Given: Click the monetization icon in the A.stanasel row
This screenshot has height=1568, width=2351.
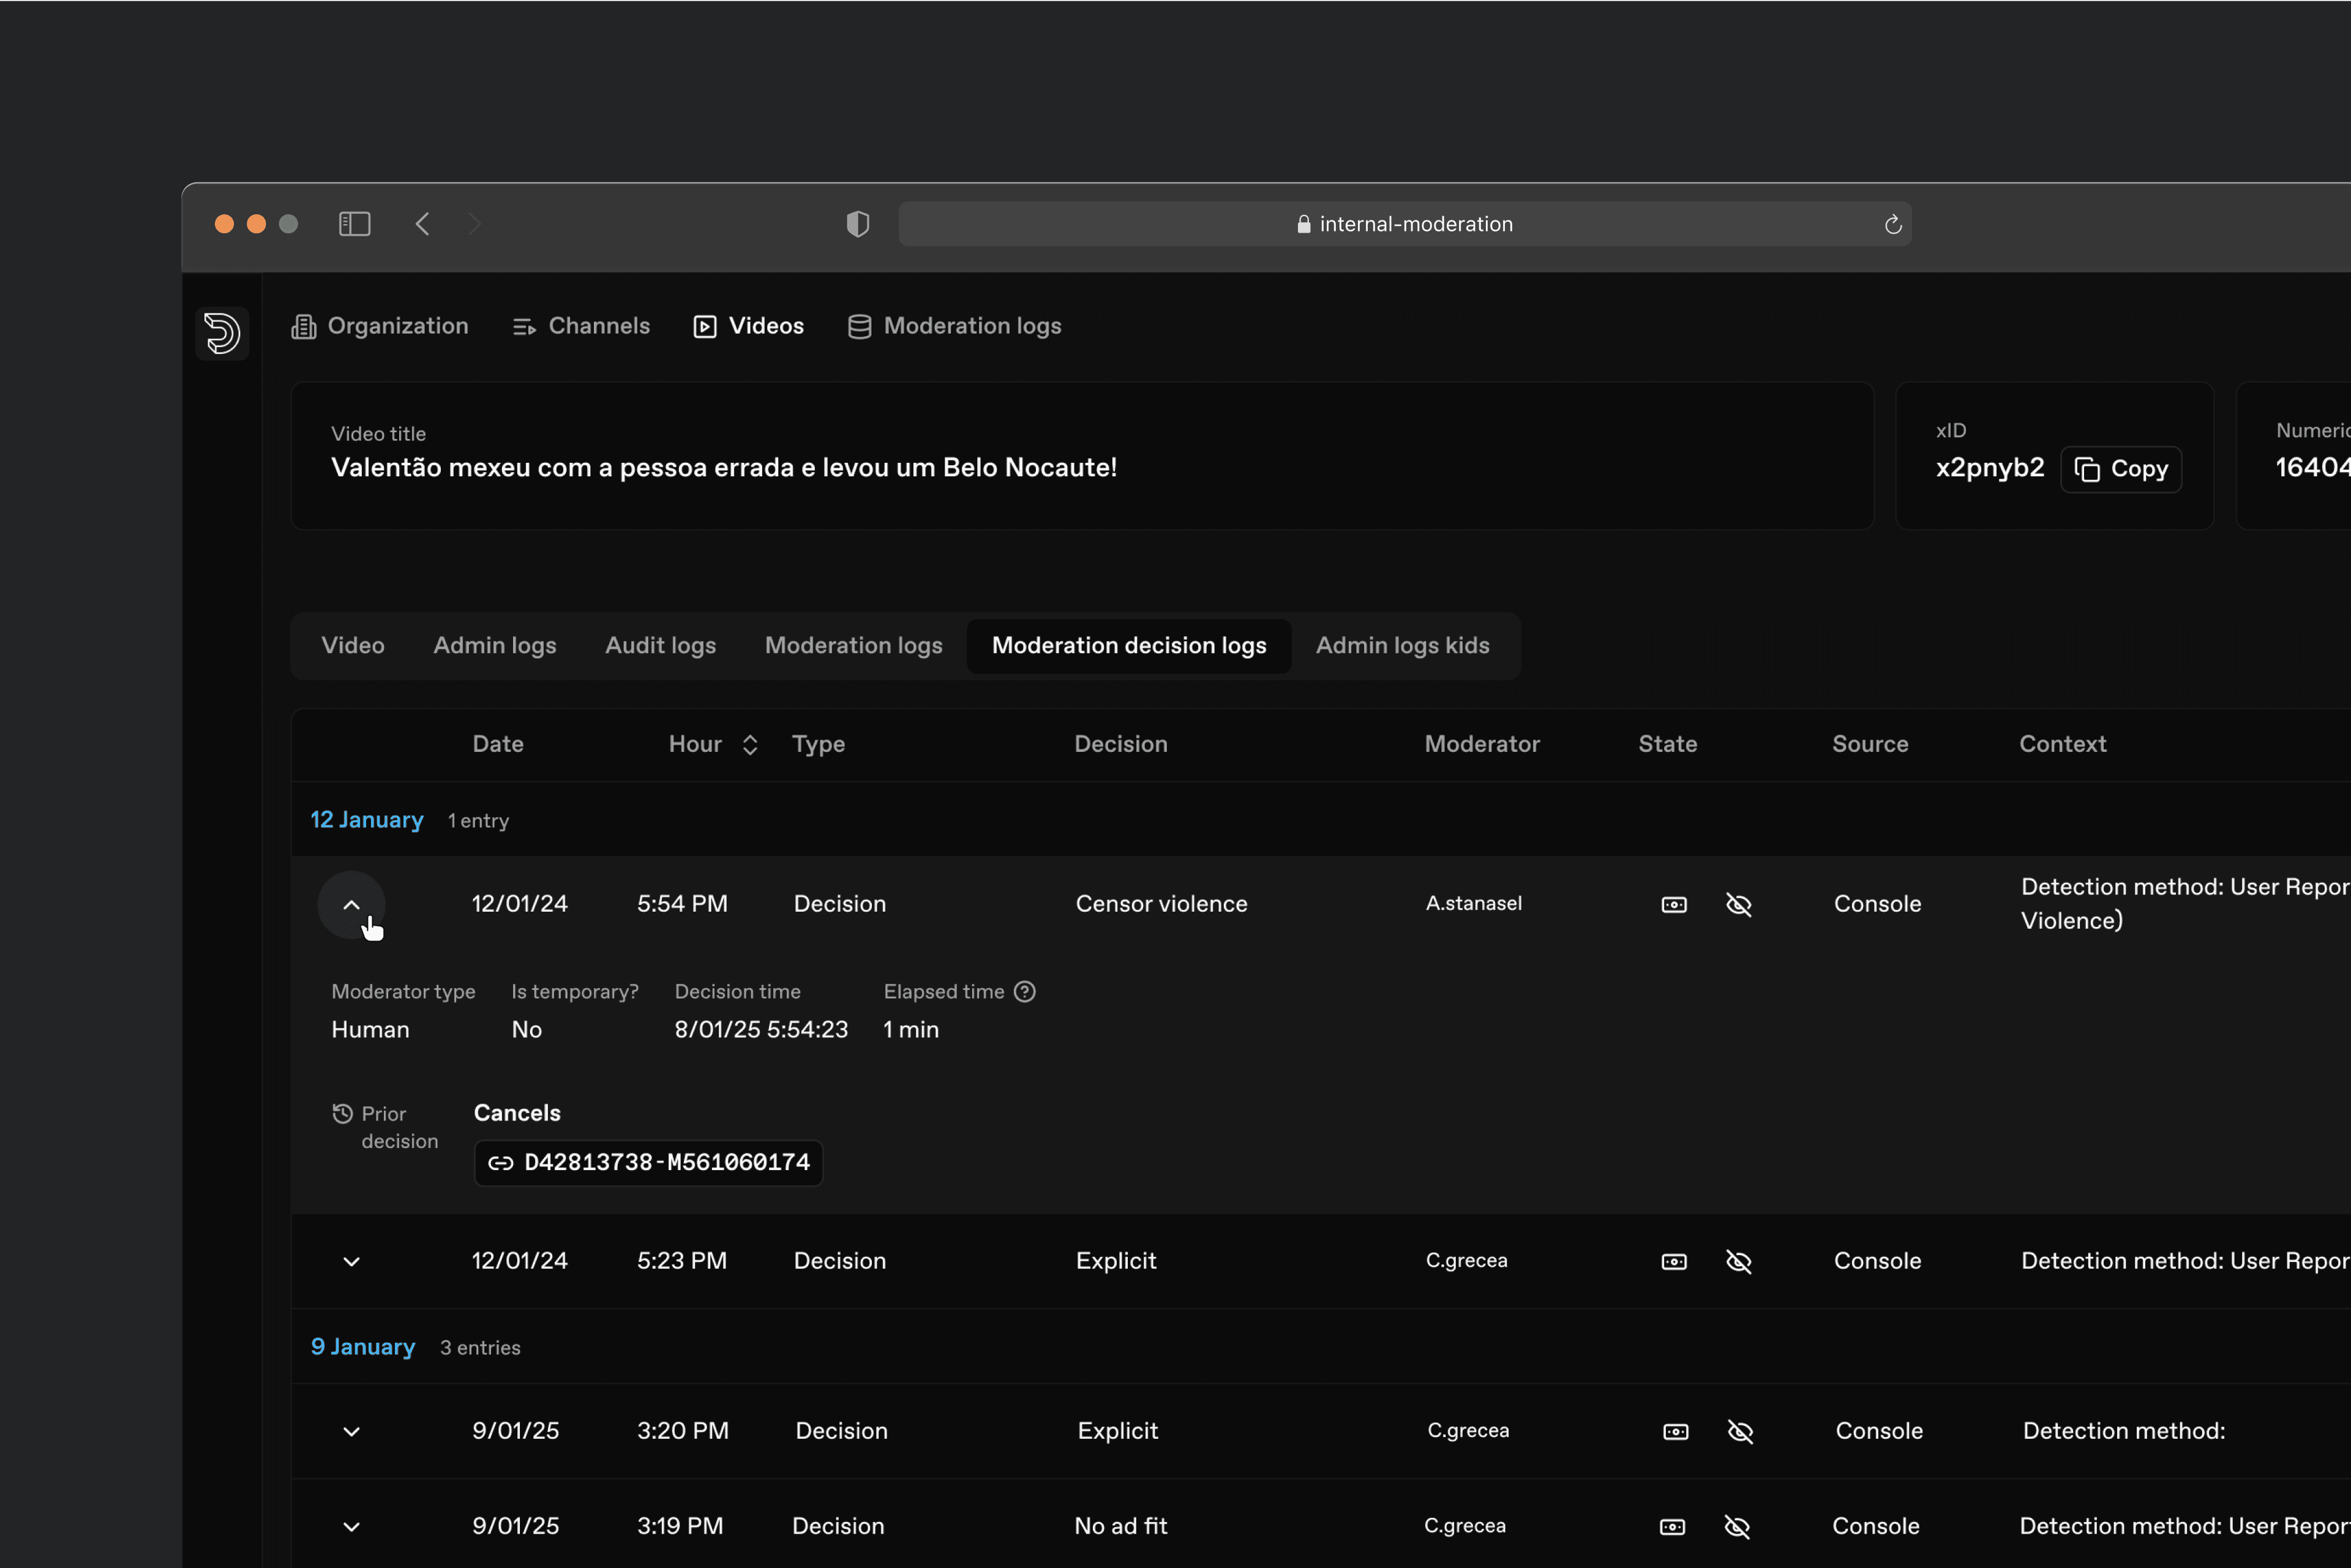Looking at the screenshot, I should [1674, 905].
